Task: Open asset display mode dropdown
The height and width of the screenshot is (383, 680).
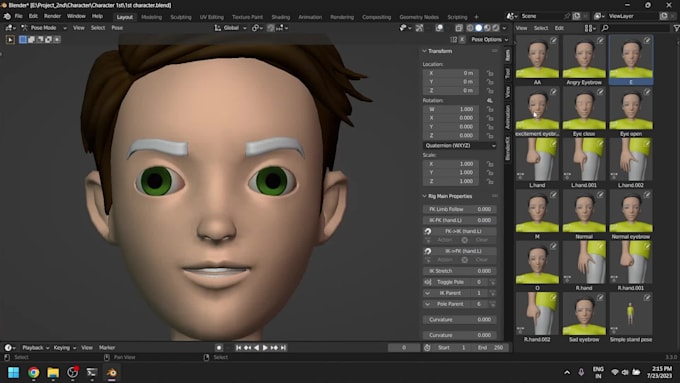Action: tap(589, 28)
